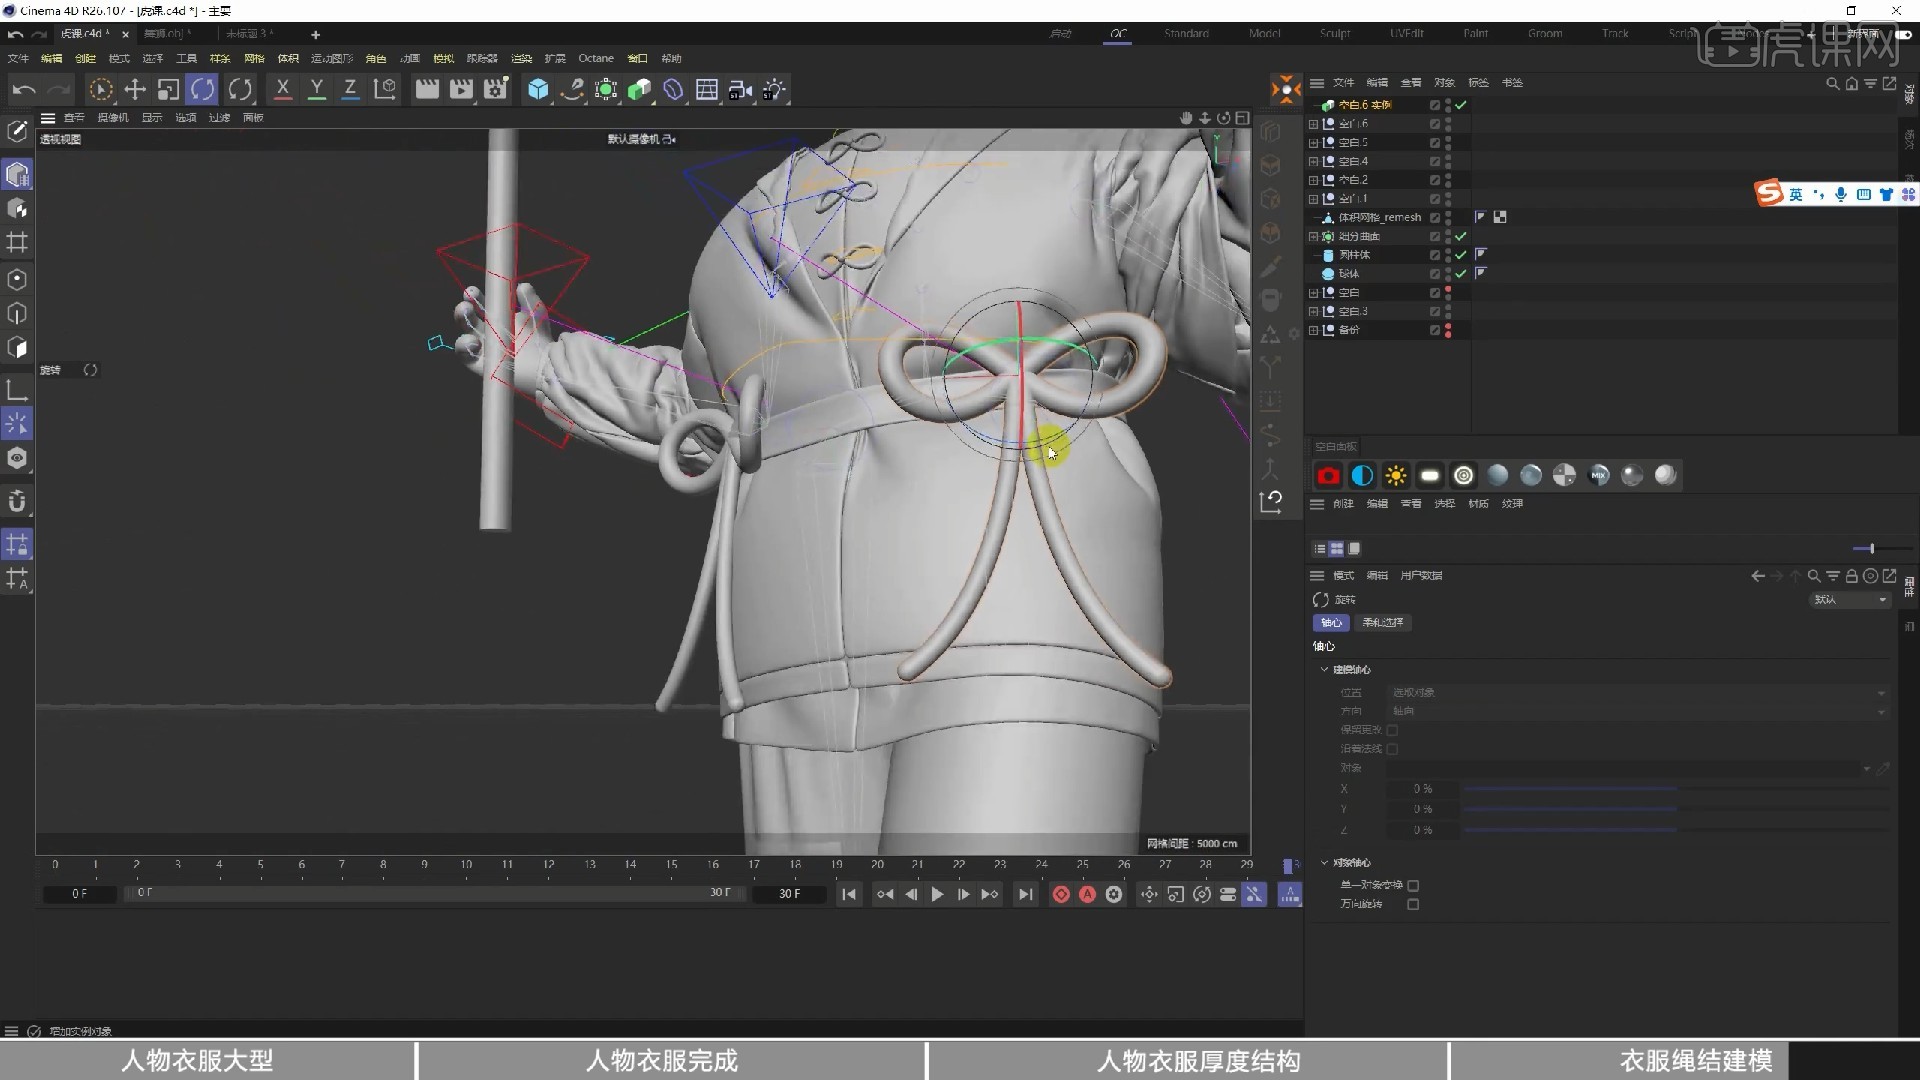1920x1080 pixels.
Task: Collapse the 建模轴心 section
Action: [x=1325, y=670]
